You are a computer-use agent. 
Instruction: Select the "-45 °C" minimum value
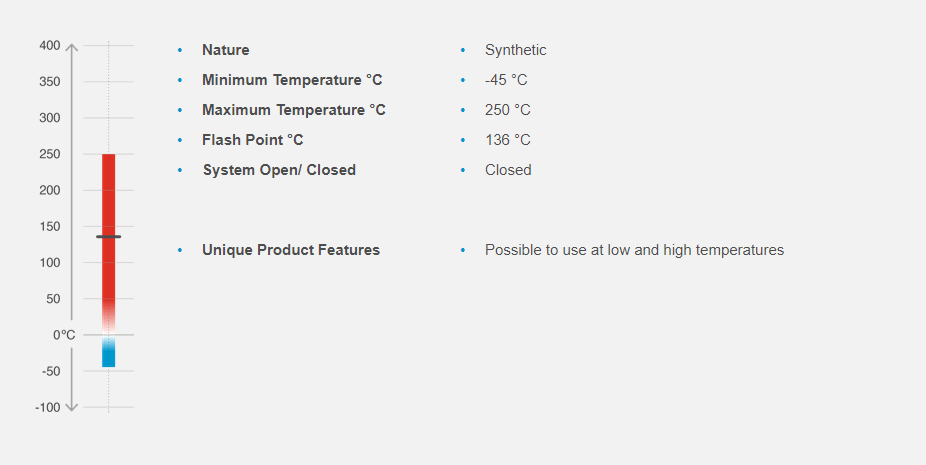[x=507, y=80]
